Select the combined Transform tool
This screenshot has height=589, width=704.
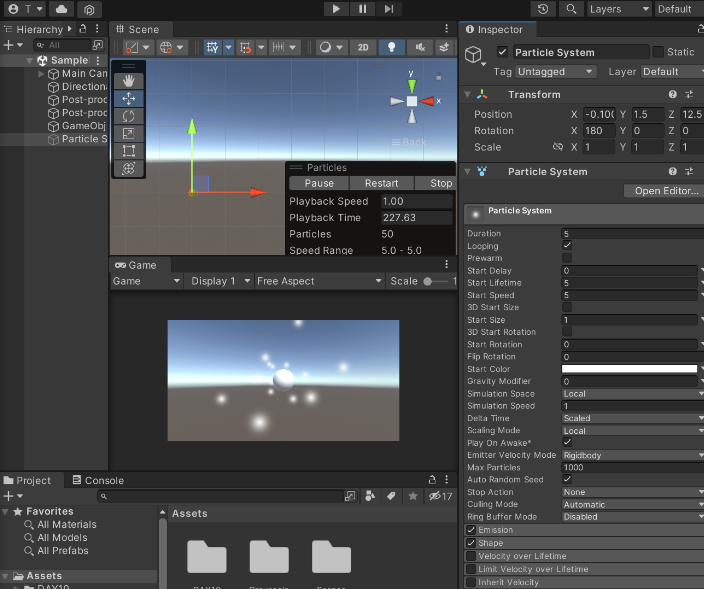click(128, 168)
